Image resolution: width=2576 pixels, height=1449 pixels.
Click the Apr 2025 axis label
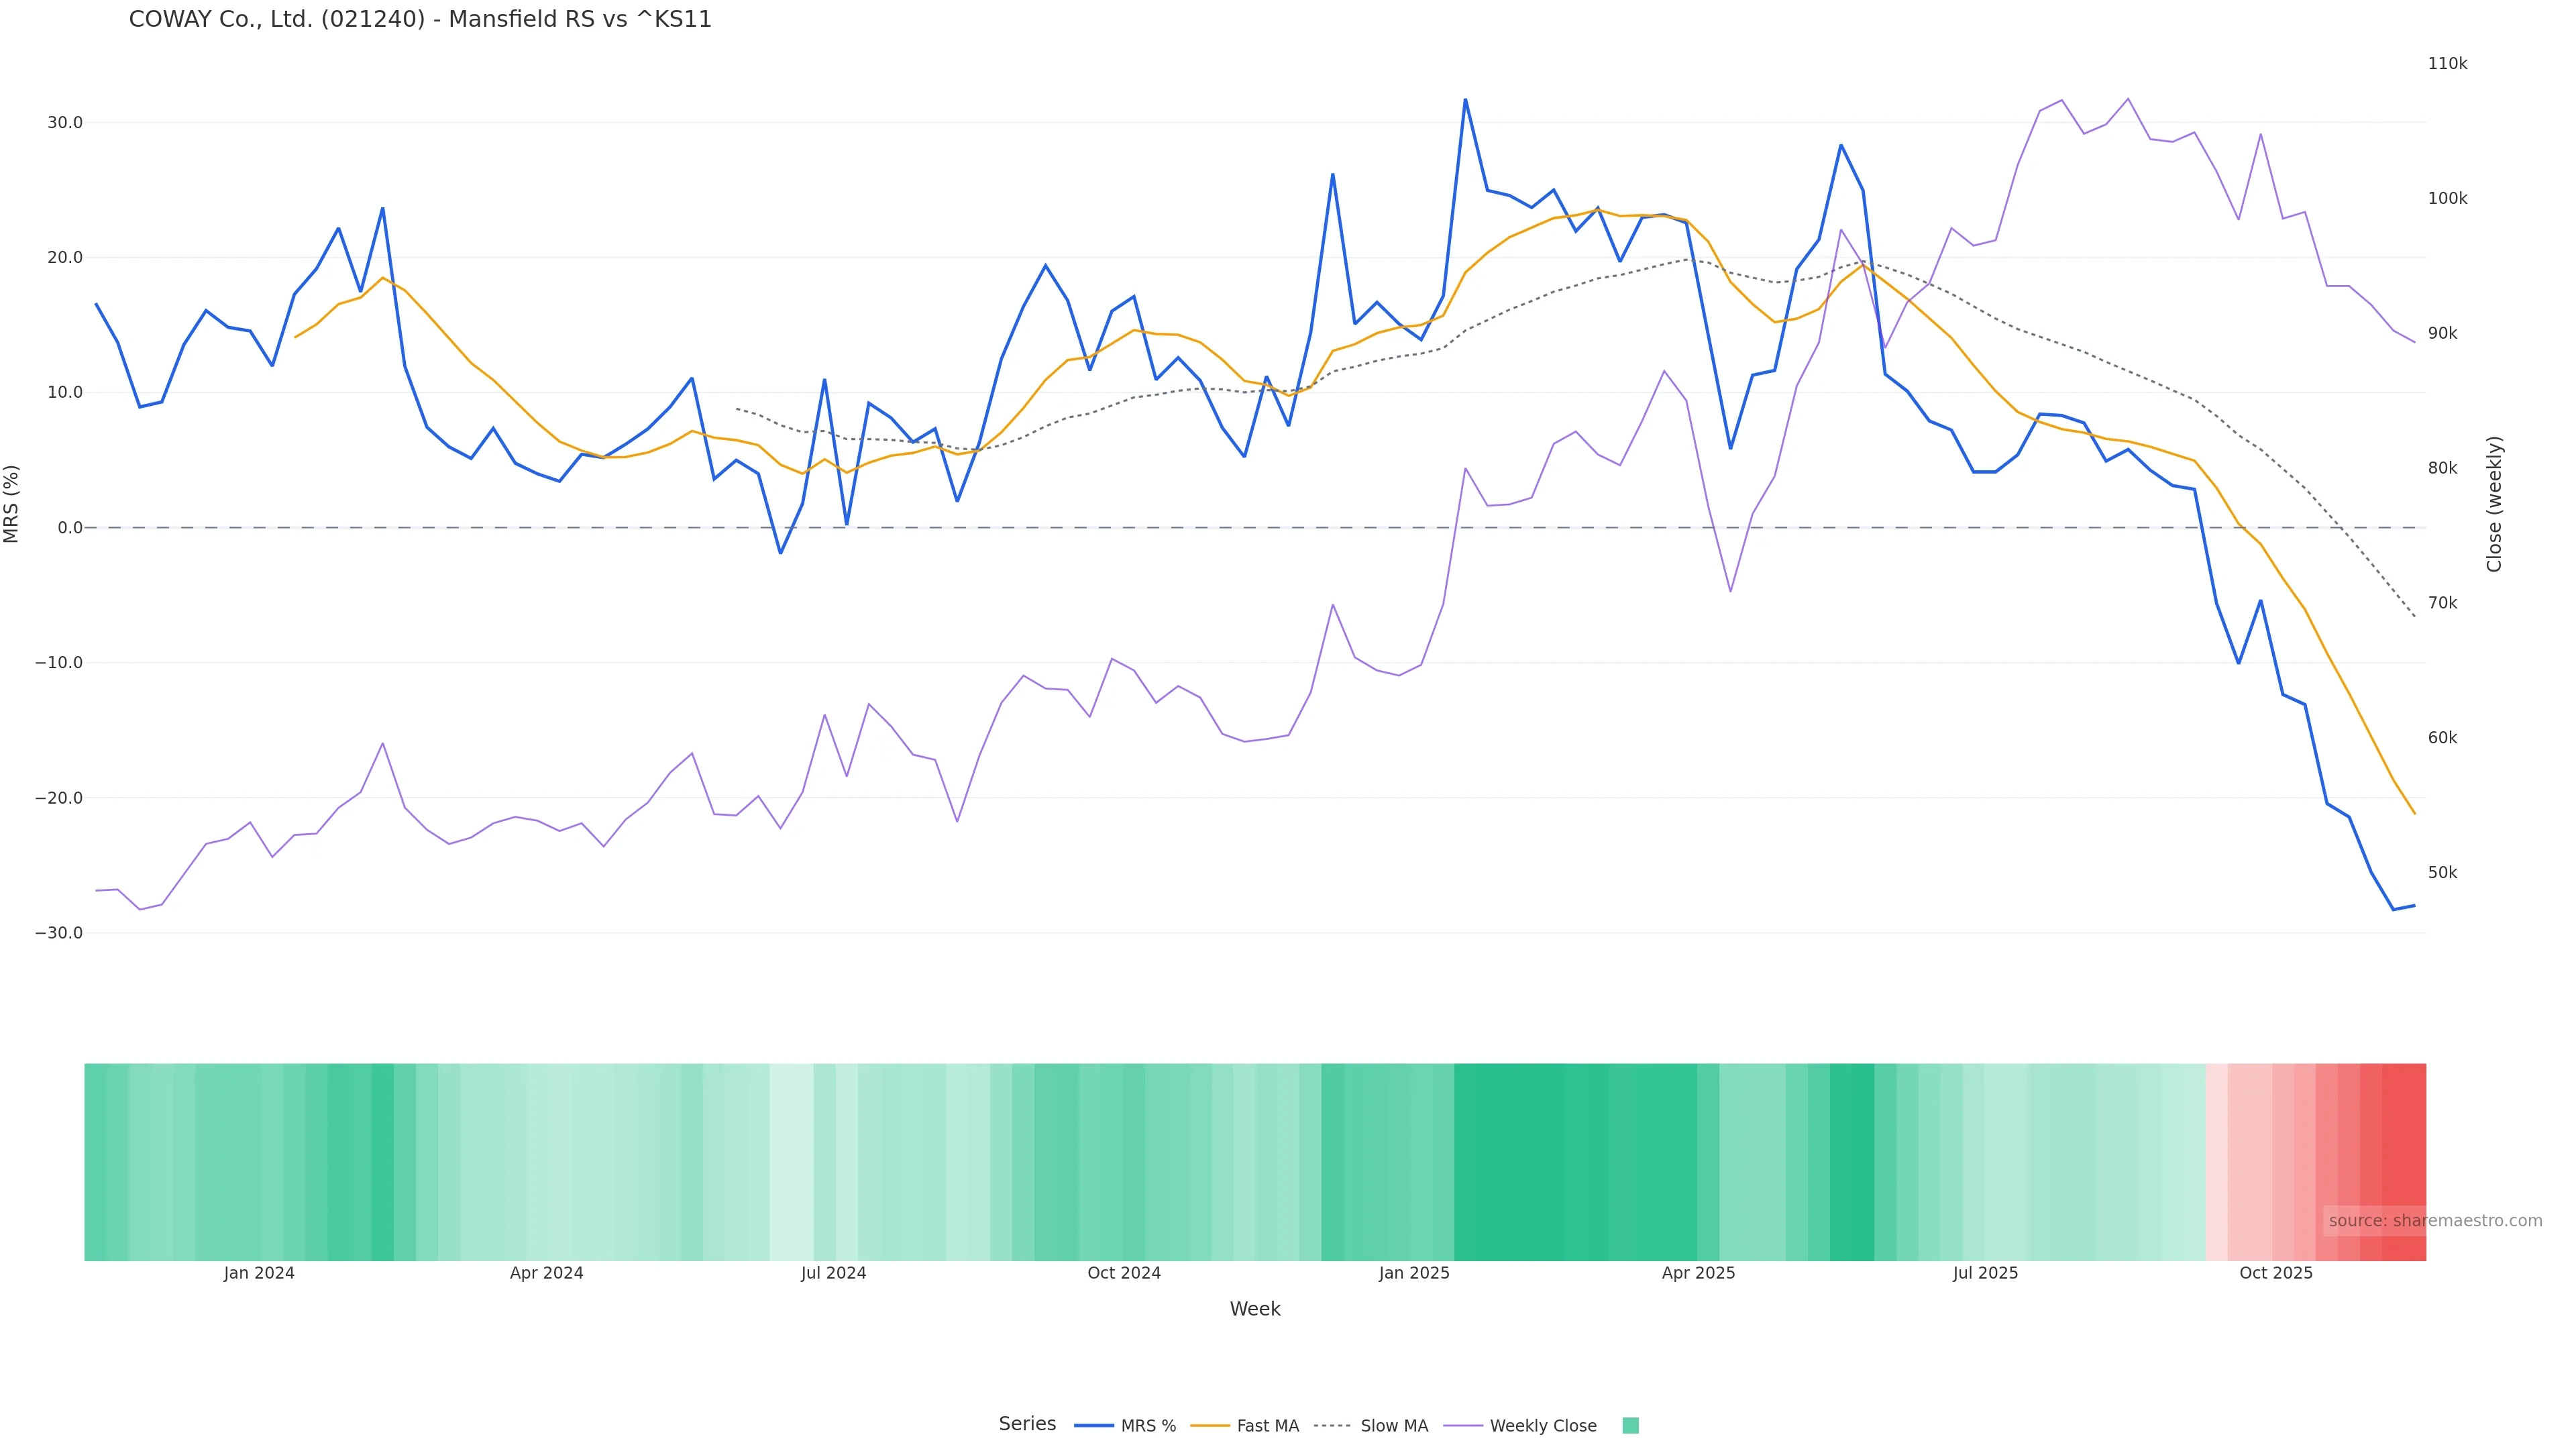pyautogui.click(x=1698, y=1273)
